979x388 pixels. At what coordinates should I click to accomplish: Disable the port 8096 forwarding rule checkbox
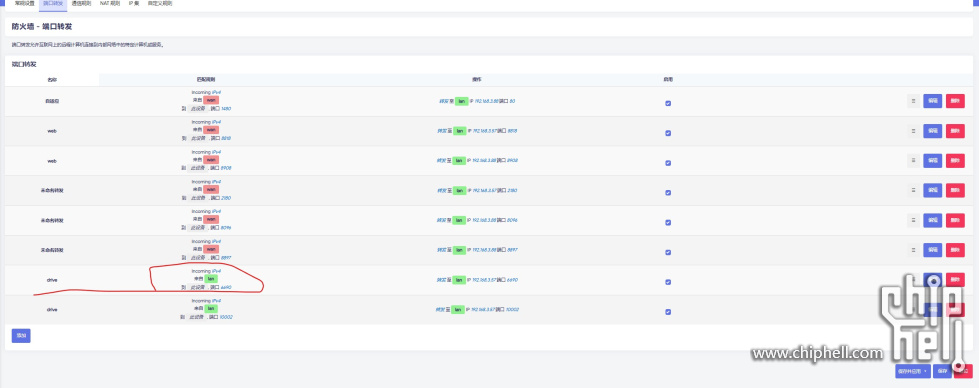[x=668, y=222]
